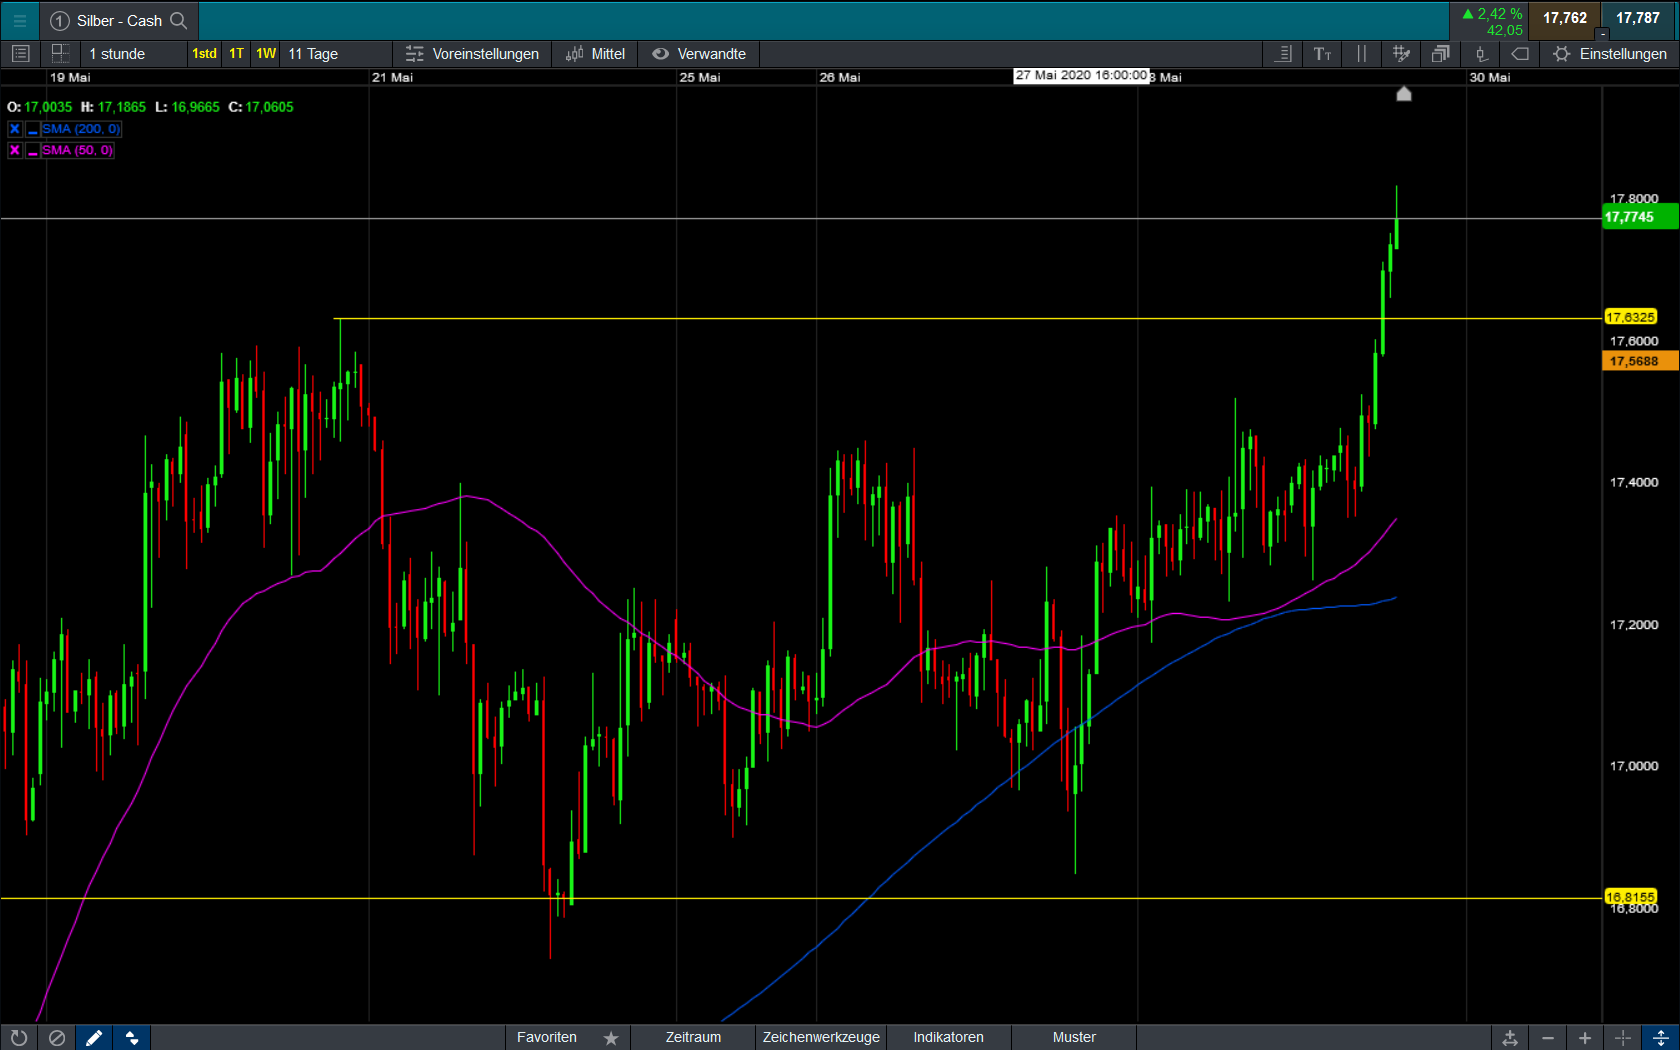
Task: Open the stacked windows overlay icon
Action: [1441, 54]
